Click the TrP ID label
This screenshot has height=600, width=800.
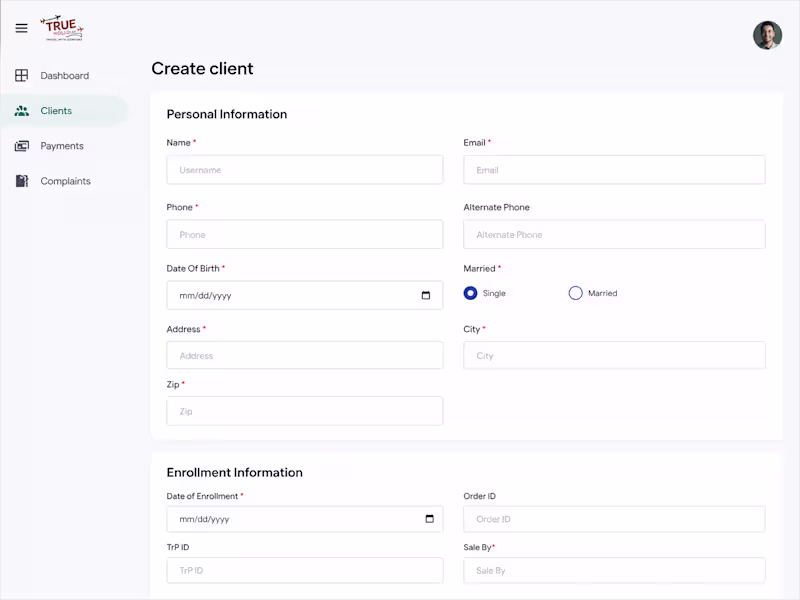click(x=178, y=547)
